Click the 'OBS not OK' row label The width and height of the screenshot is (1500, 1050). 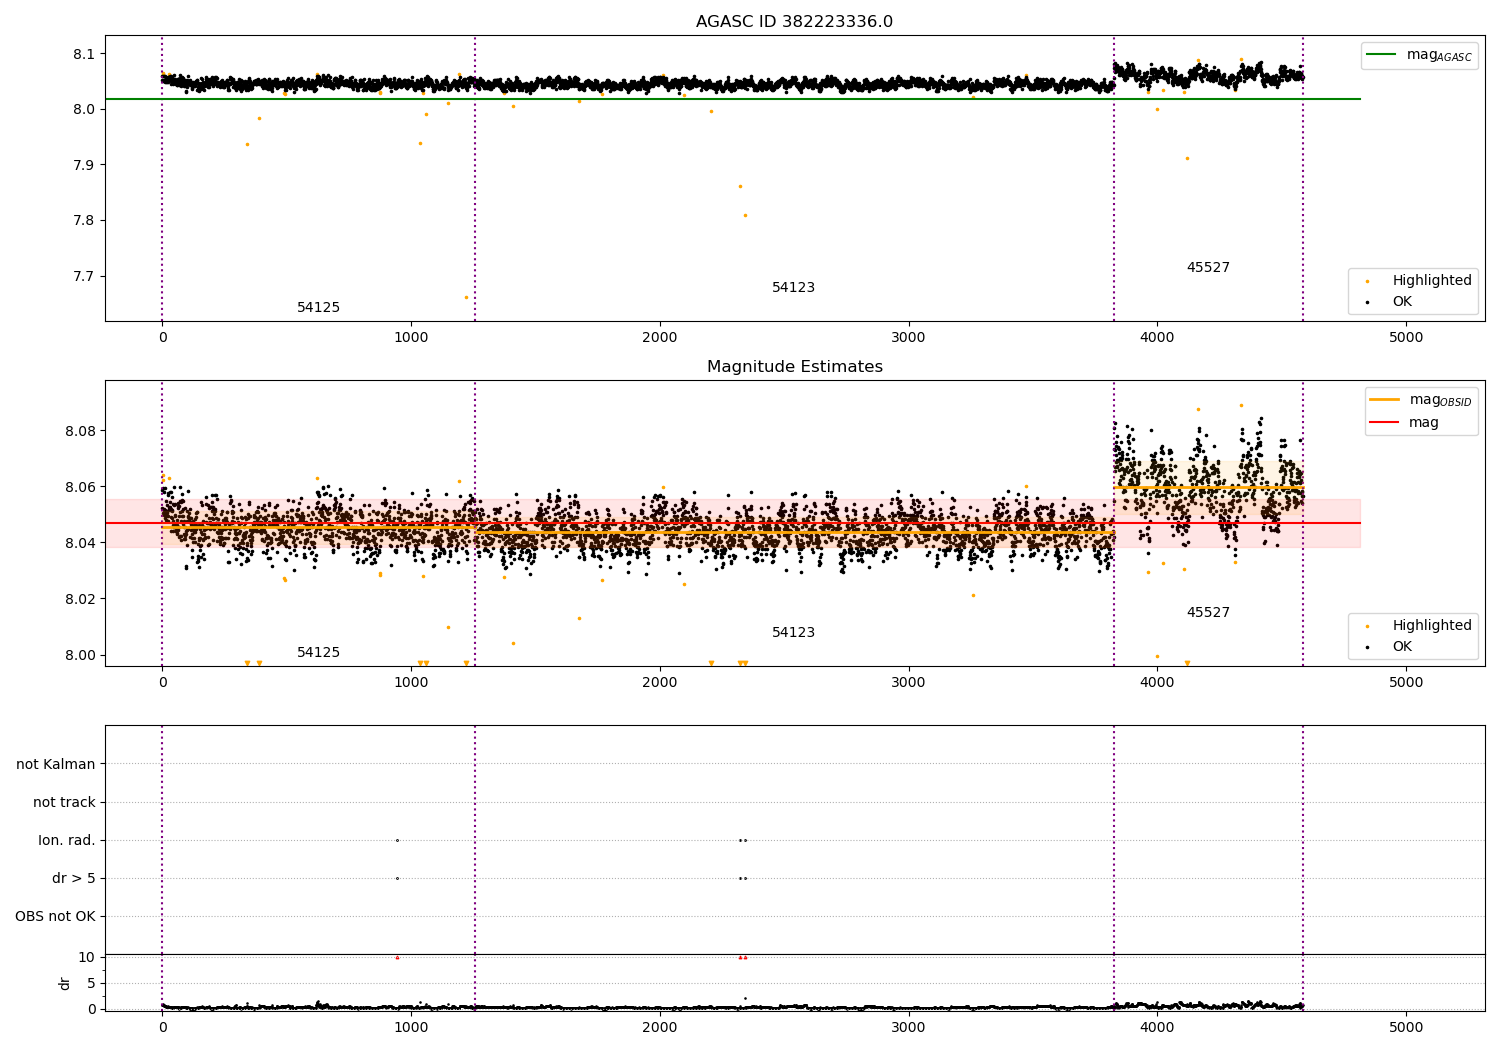(x=55, y=916)
